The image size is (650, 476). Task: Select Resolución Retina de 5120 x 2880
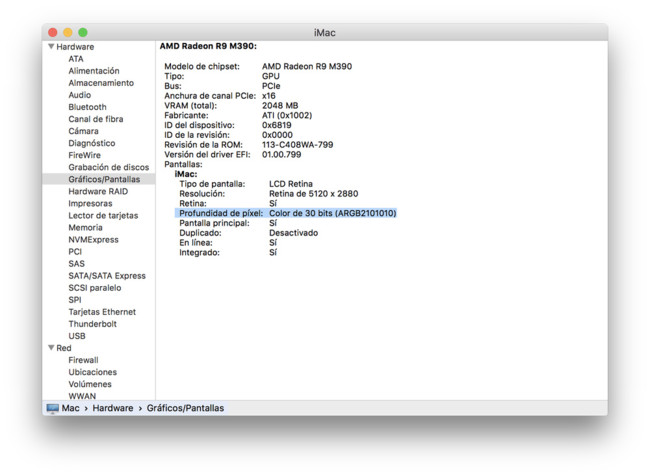[x=269, y=194]
